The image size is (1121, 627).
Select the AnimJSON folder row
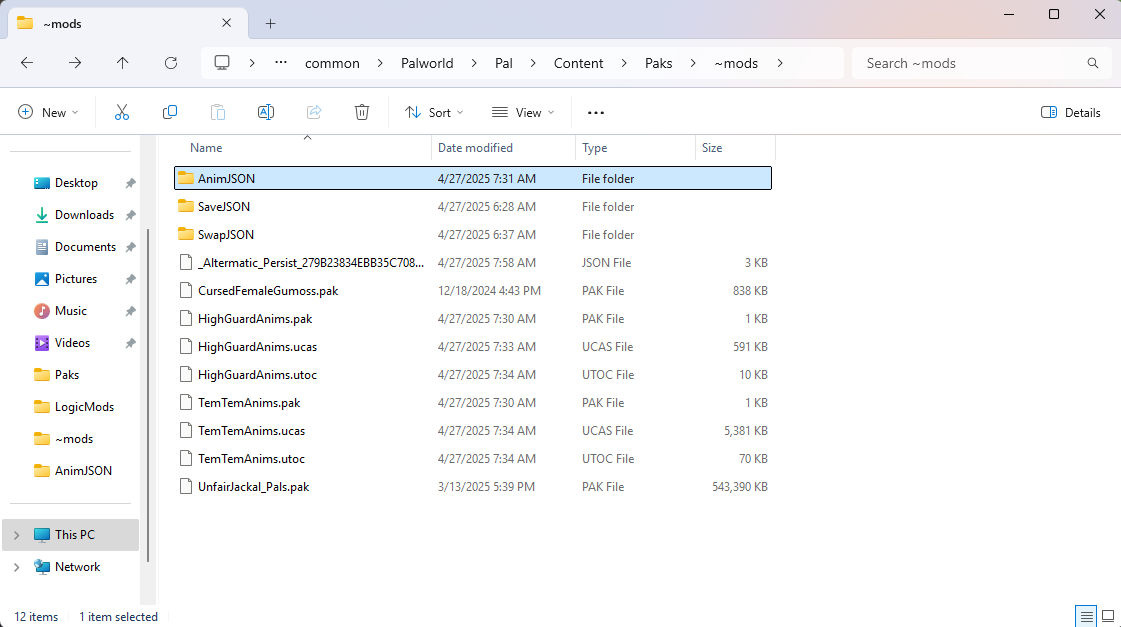tap(473, 178)
